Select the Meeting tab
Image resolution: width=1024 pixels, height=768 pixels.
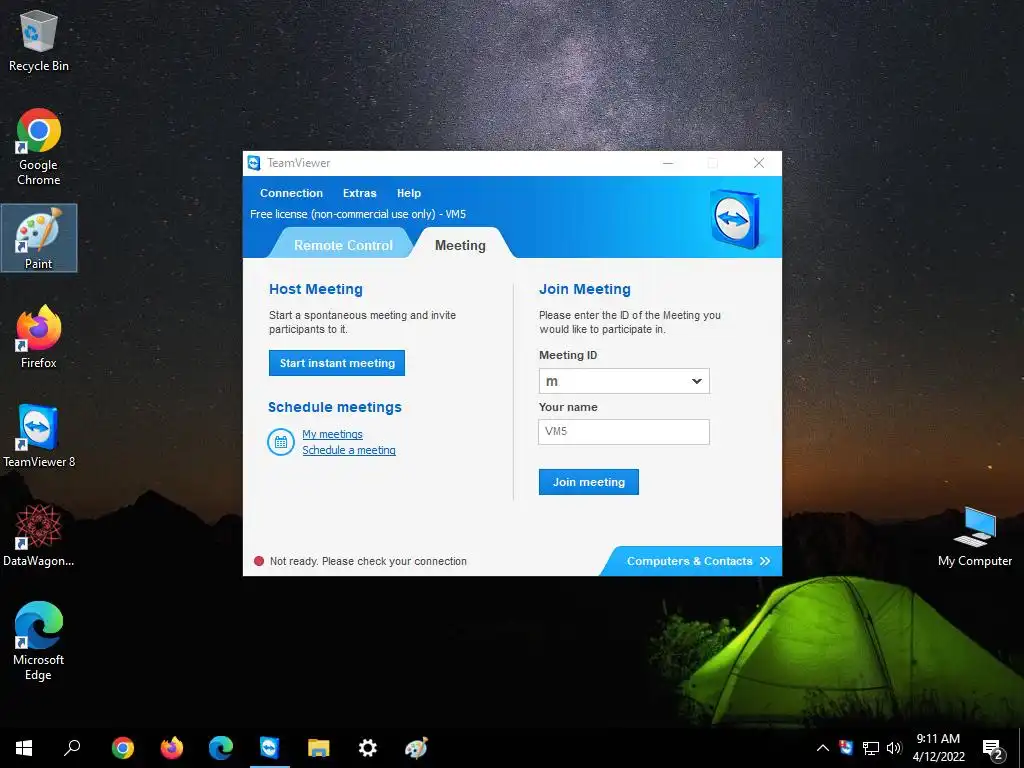[x=460, y=245]
